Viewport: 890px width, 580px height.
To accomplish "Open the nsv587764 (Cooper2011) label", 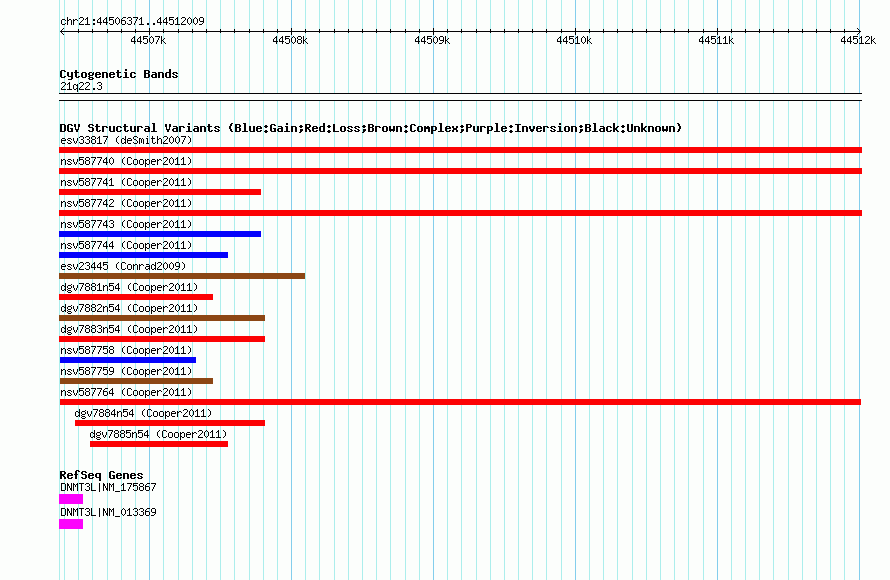I will click(x=126, y=392).
